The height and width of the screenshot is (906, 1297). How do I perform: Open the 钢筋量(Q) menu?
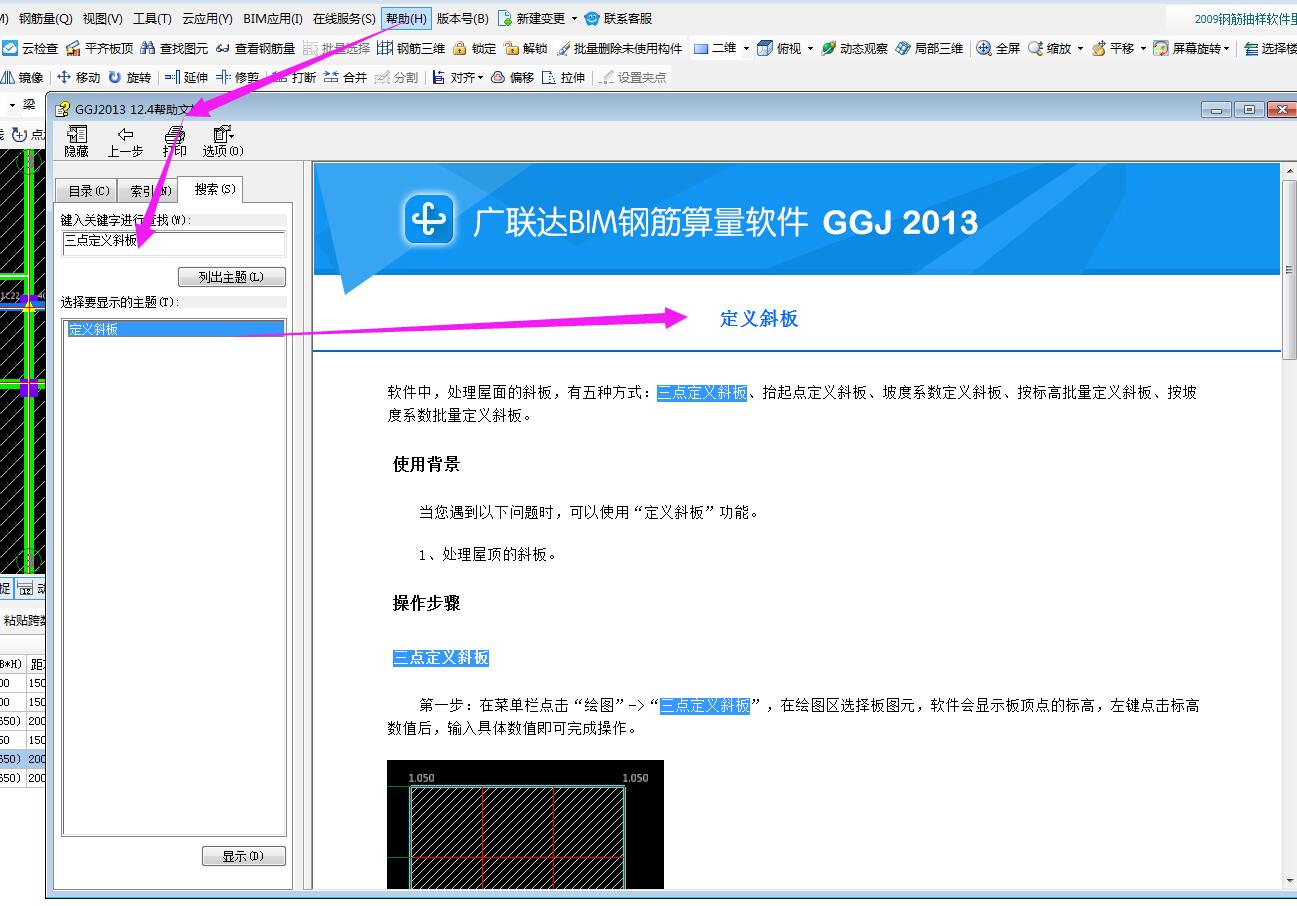click(x=46, y=18)
